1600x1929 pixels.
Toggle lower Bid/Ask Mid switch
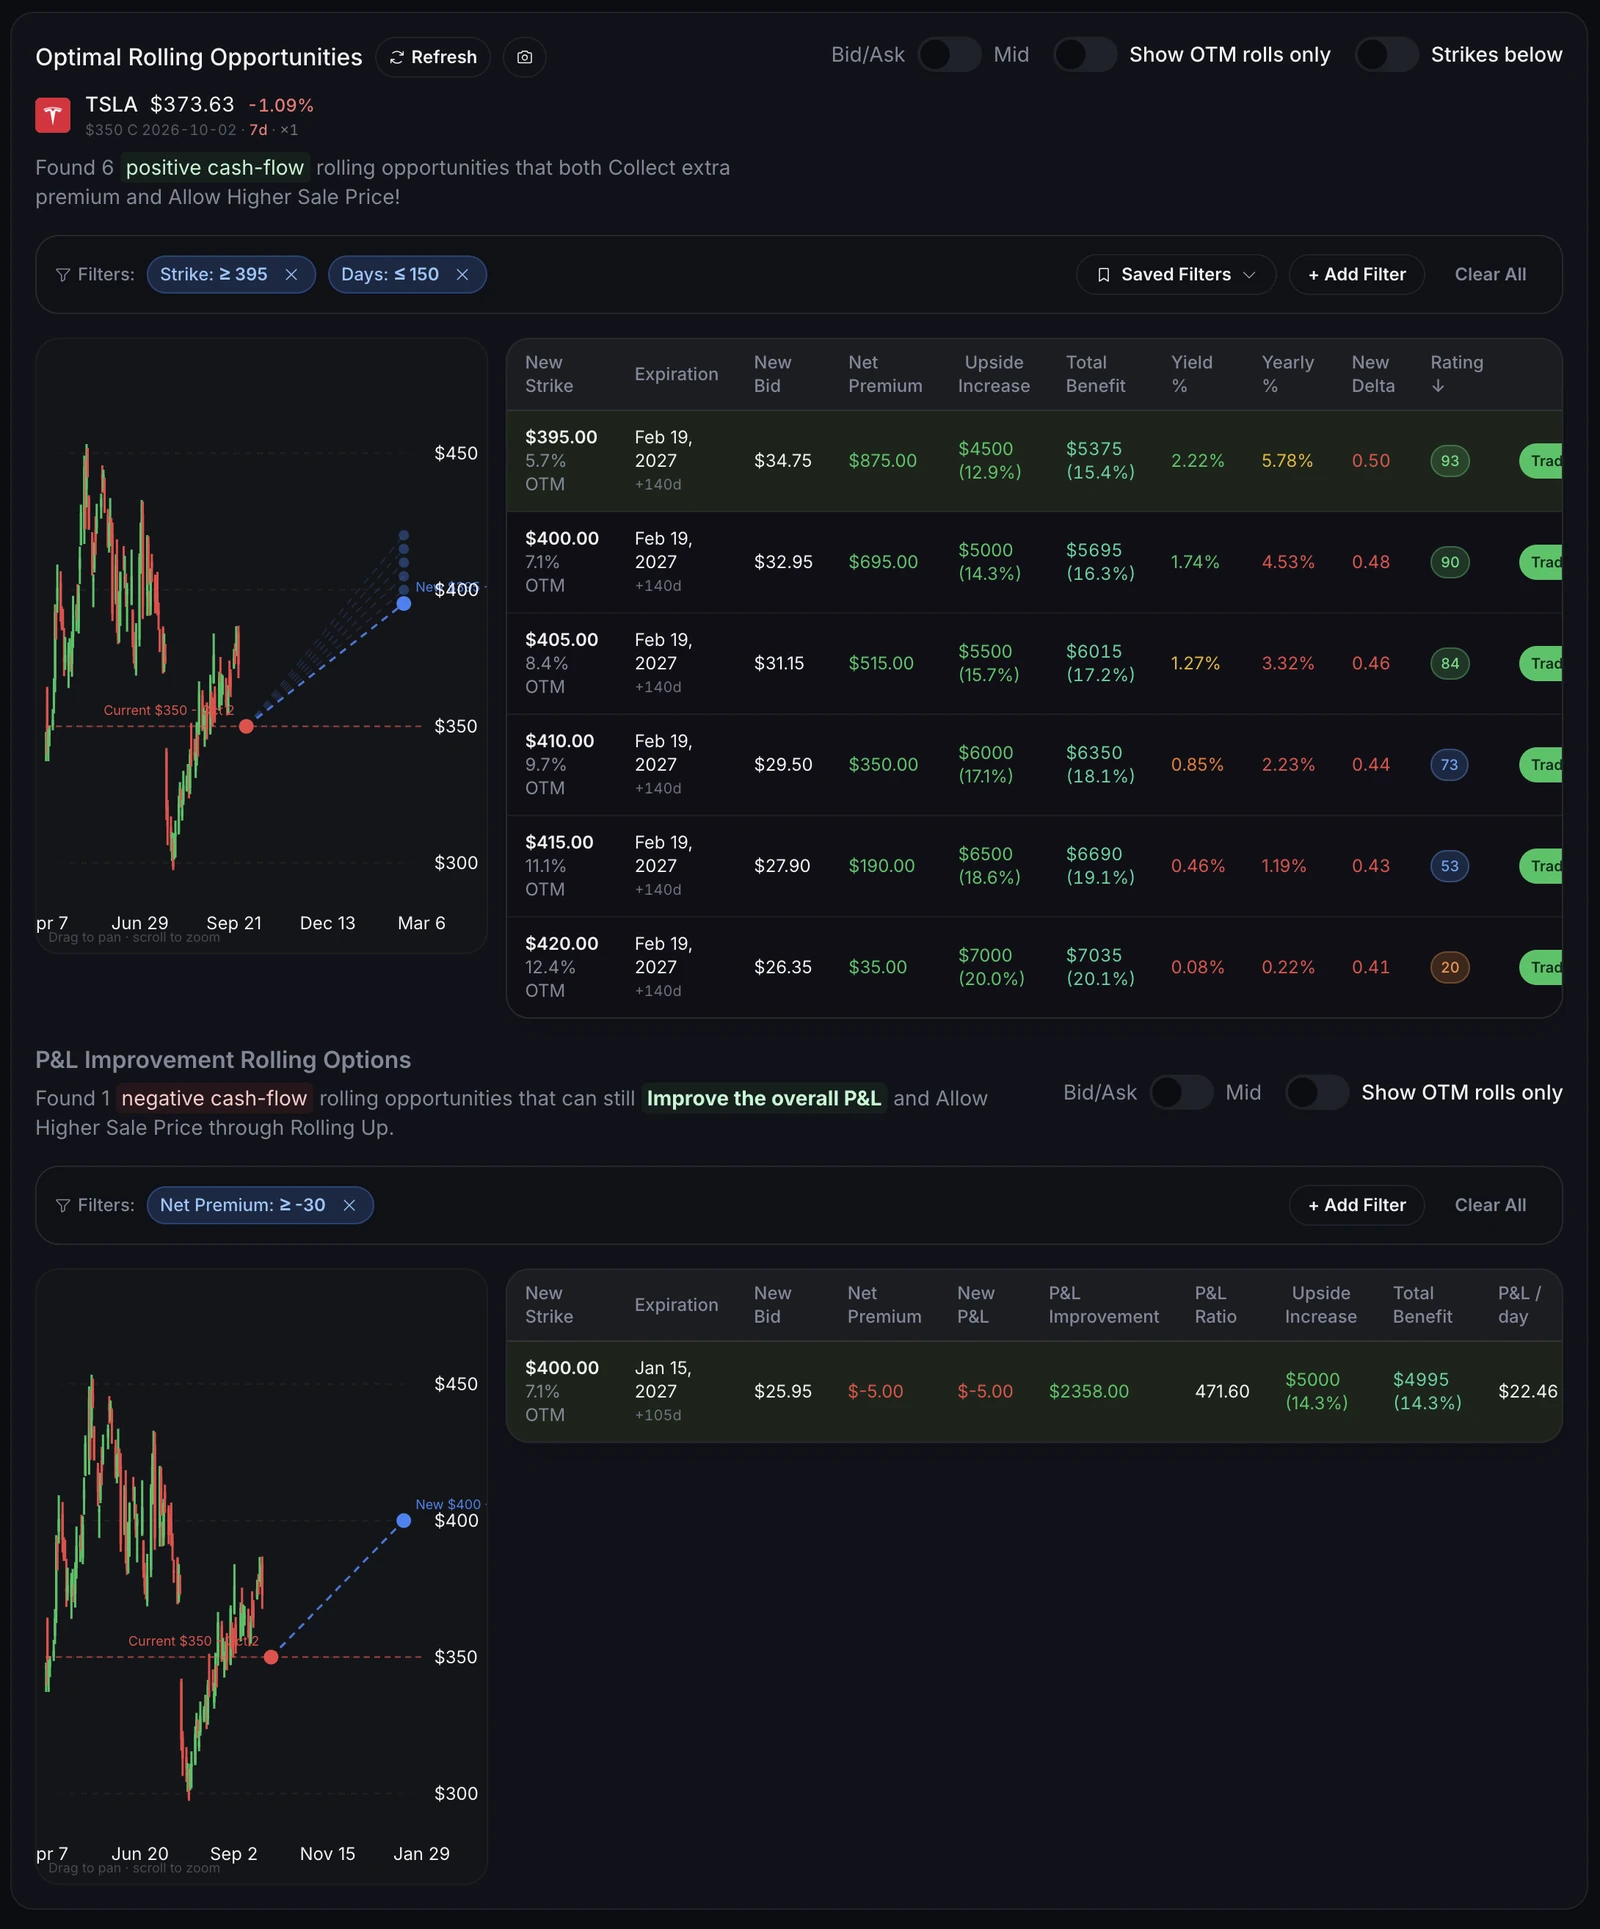click(x=1181, y=1093)
